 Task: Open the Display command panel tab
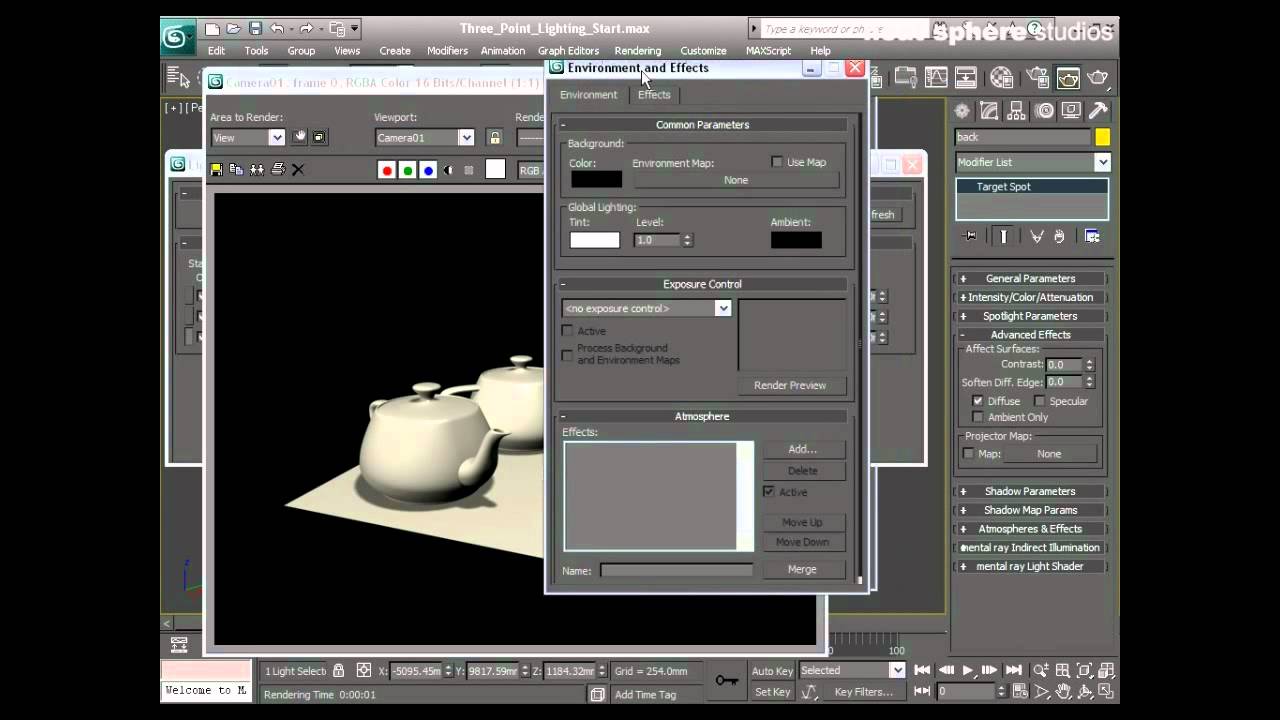[1071, 111]
